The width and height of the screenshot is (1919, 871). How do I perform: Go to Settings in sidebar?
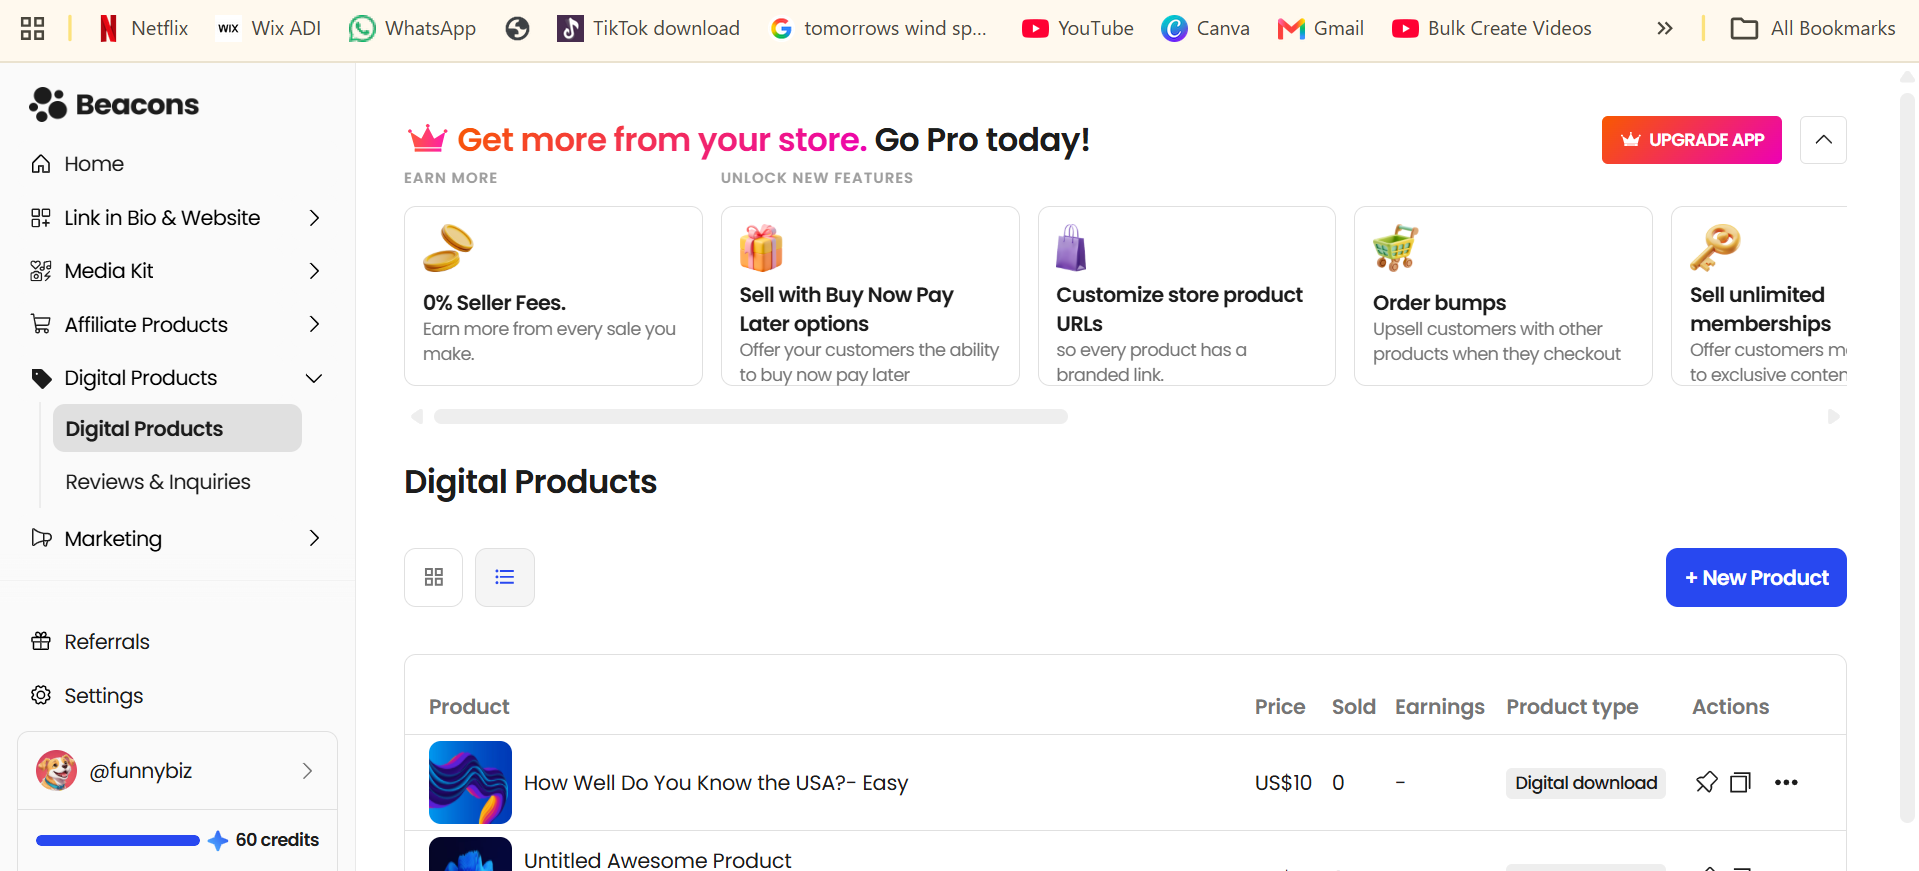pyautogui.click(x=104, y=696)
